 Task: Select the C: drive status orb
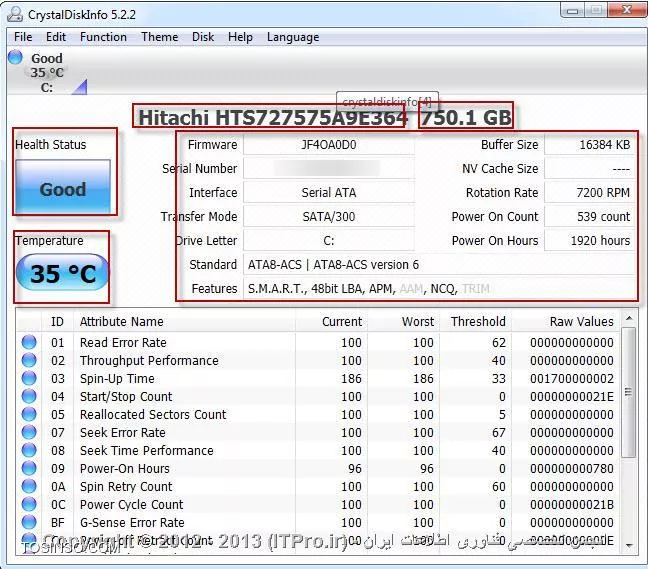pyautogui.click(x=15, y=57)
